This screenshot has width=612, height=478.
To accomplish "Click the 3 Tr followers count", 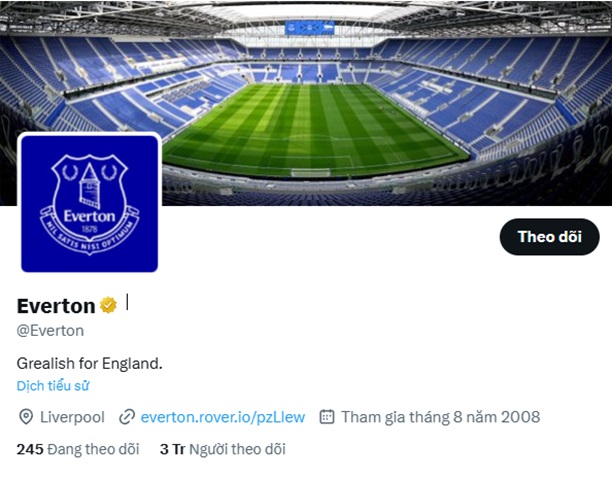I will (172, 449).
